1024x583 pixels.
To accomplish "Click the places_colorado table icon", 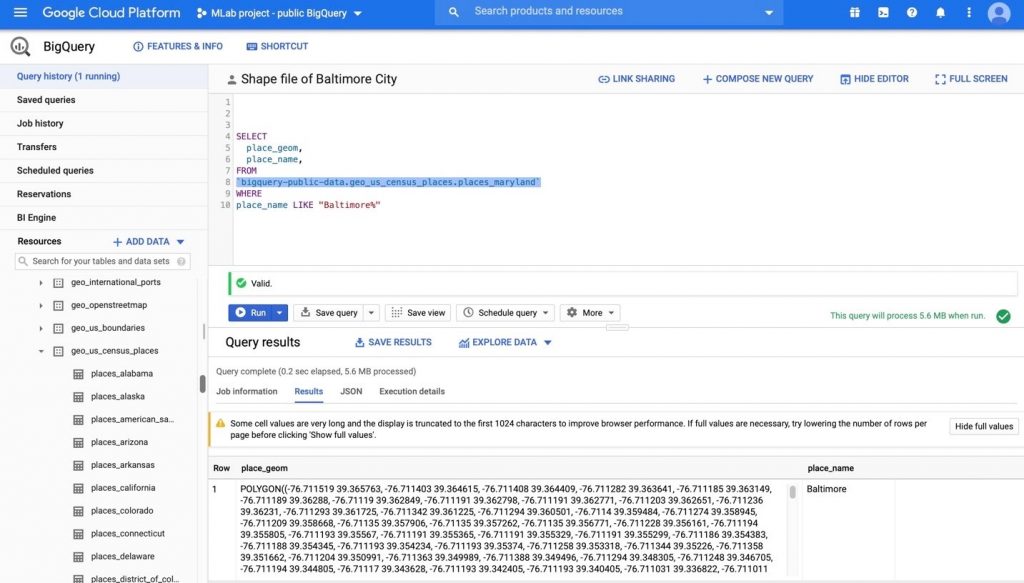I will coord(78,511).
